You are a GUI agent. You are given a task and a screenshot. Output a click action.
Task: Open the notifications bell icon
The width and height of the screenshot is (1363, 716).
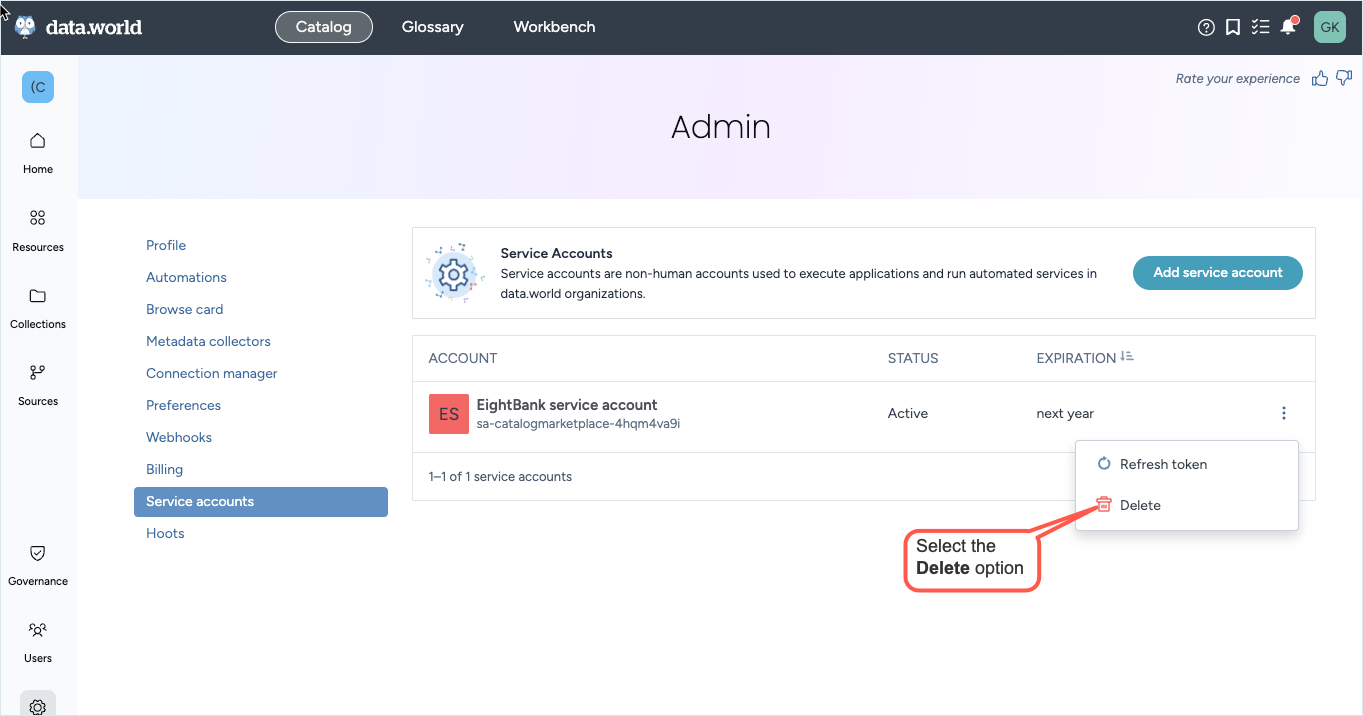point(1288,28)
